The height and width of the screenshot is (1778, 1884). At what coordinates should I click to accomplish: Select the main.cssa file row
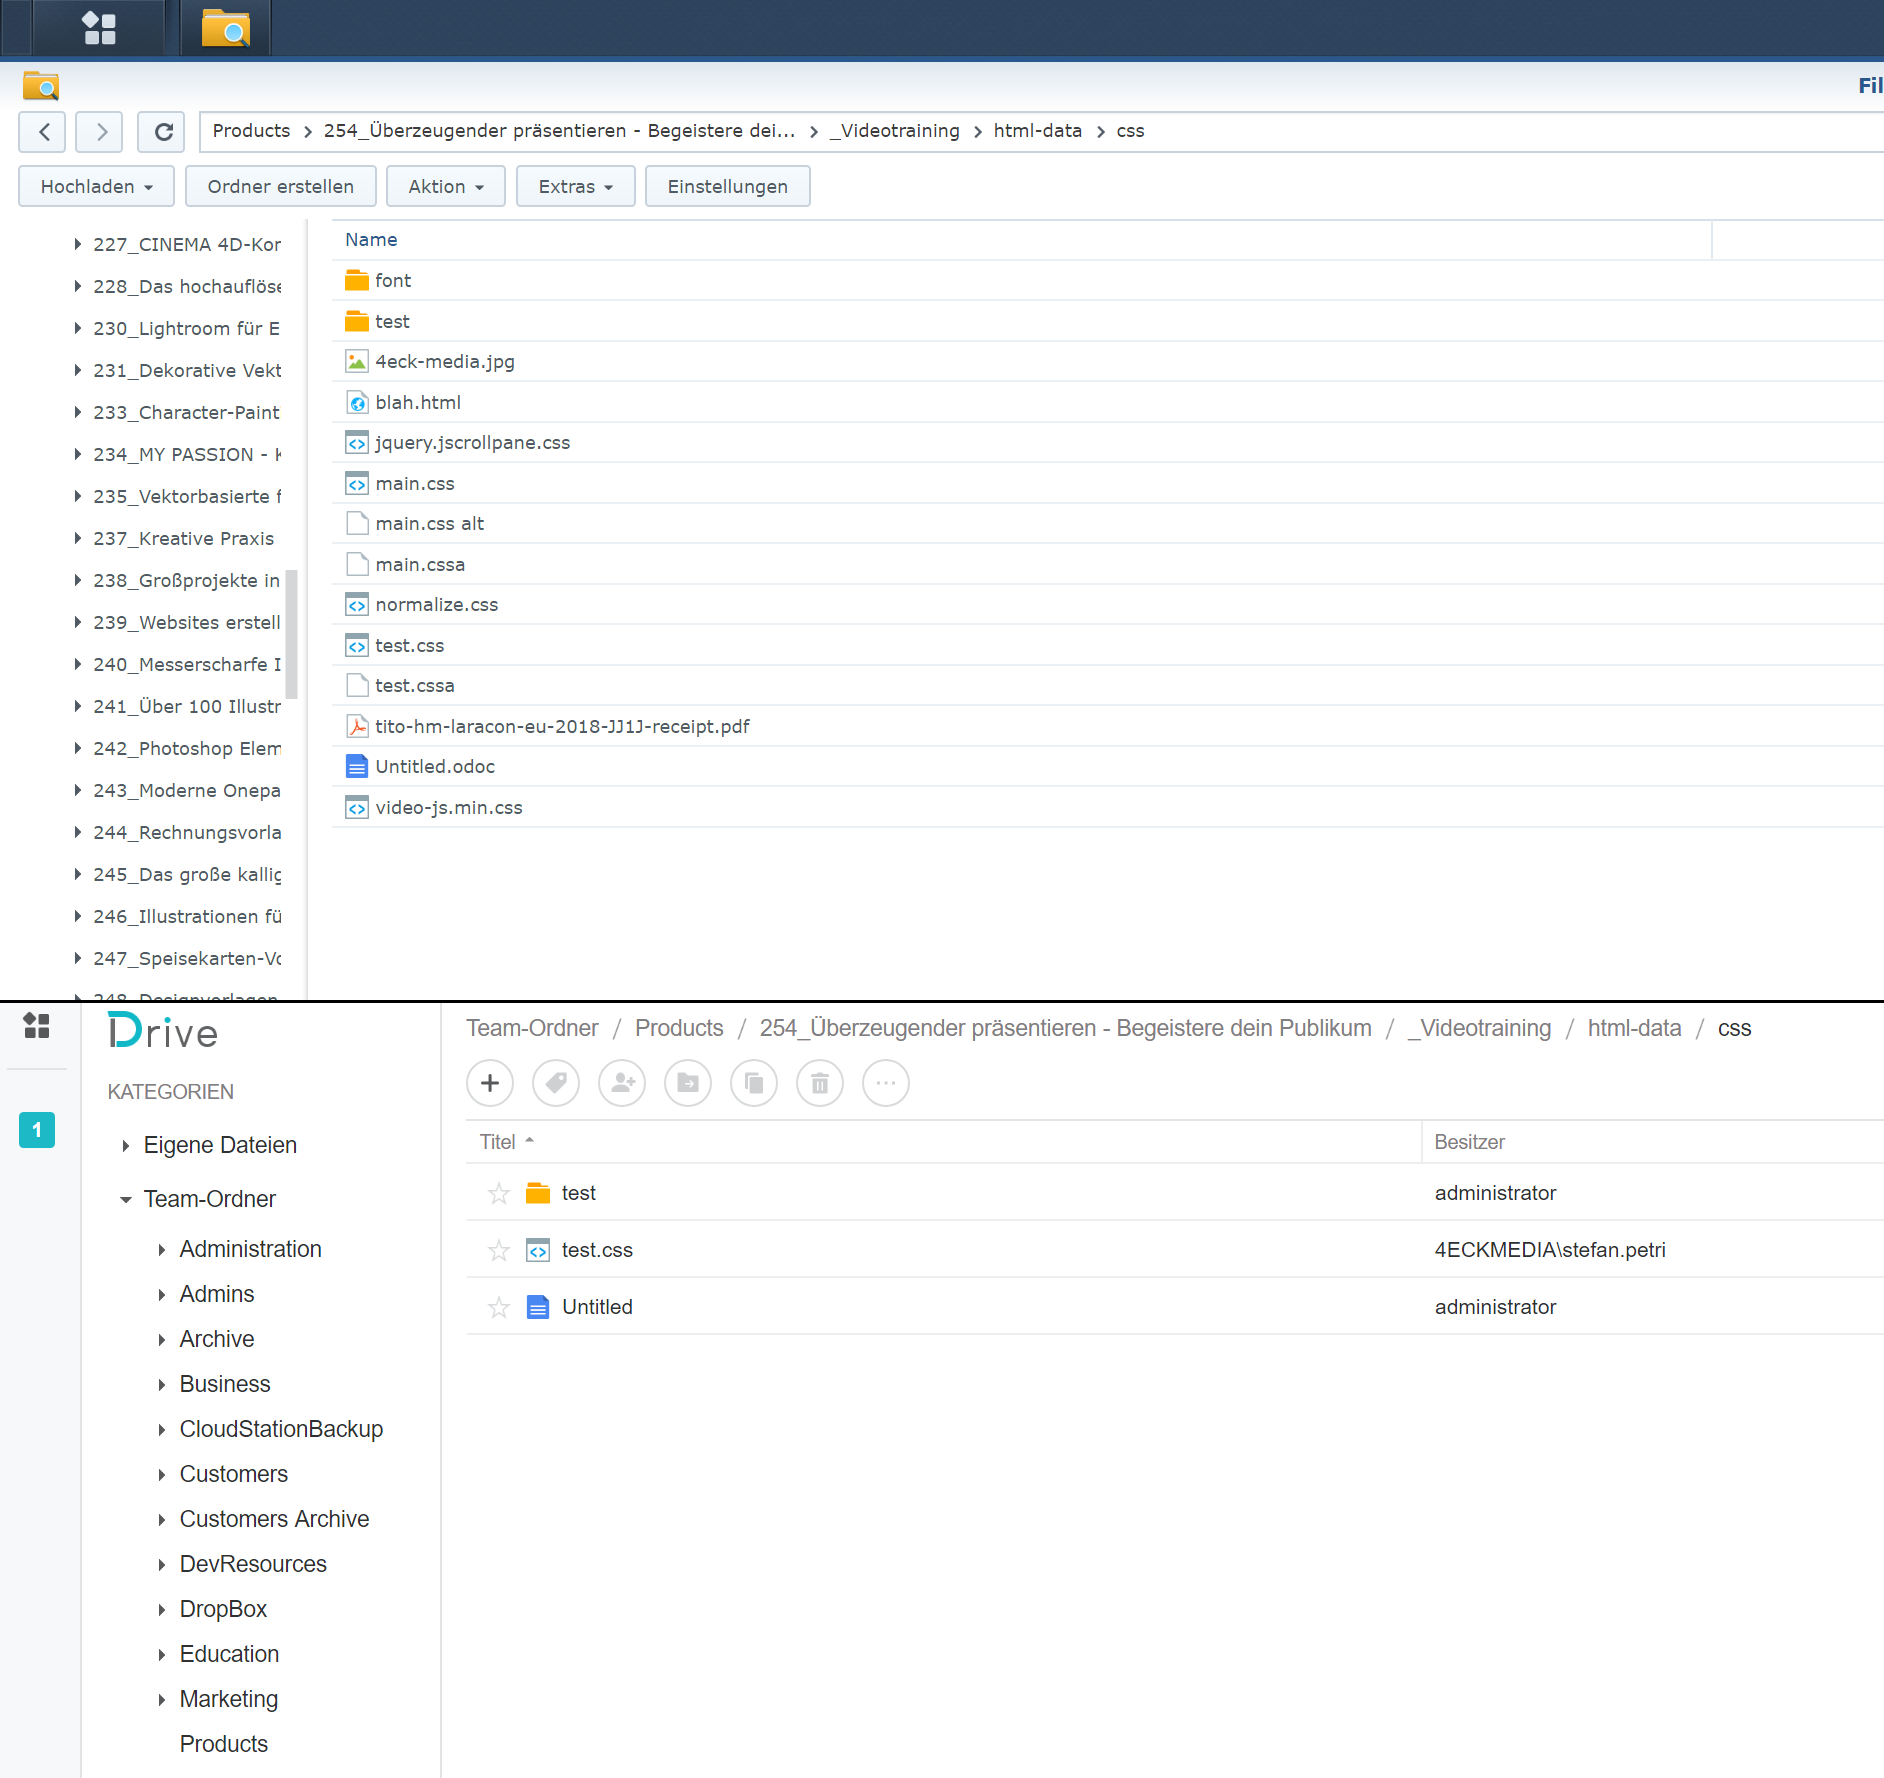(x=1108, y=564)
